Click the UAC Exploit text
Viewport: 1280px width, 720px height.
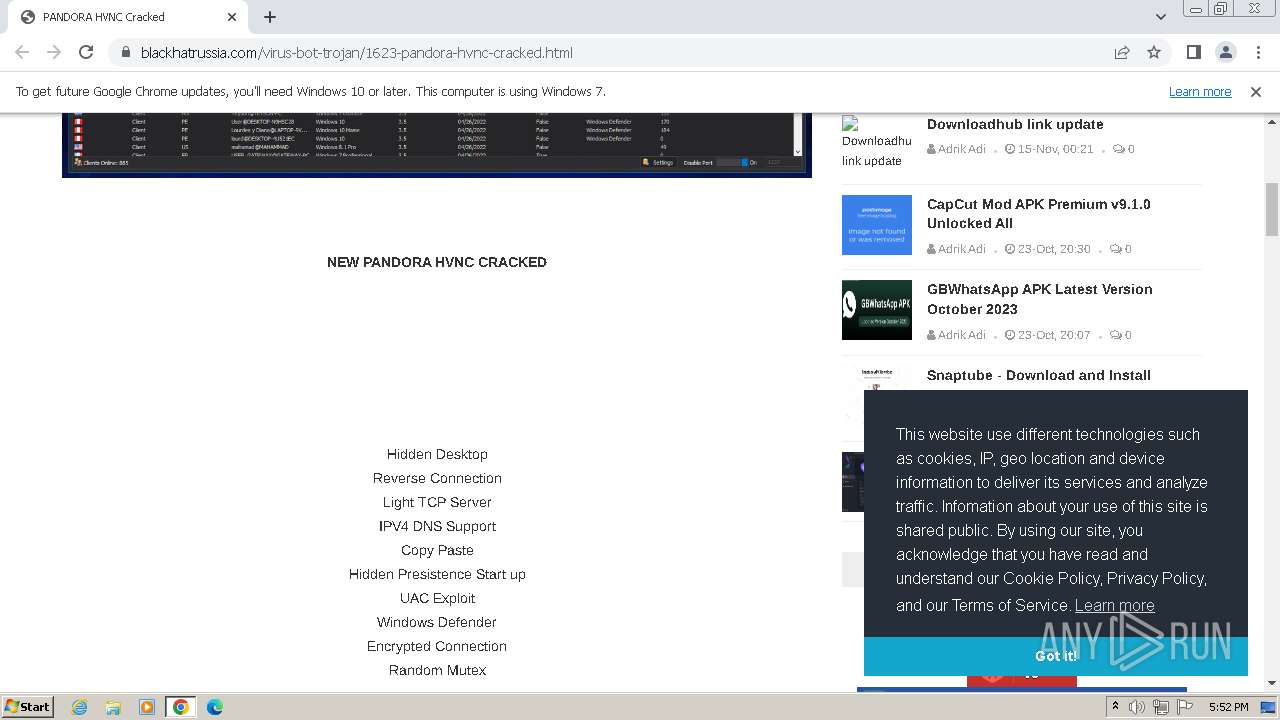click(x=437, y=598)
